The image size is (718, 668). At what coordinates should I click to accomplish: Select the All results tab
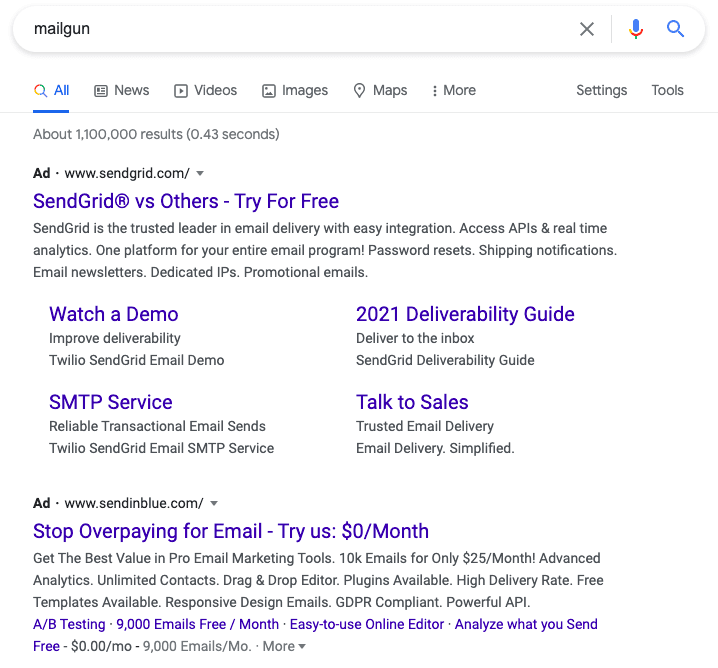pos(51,91)
